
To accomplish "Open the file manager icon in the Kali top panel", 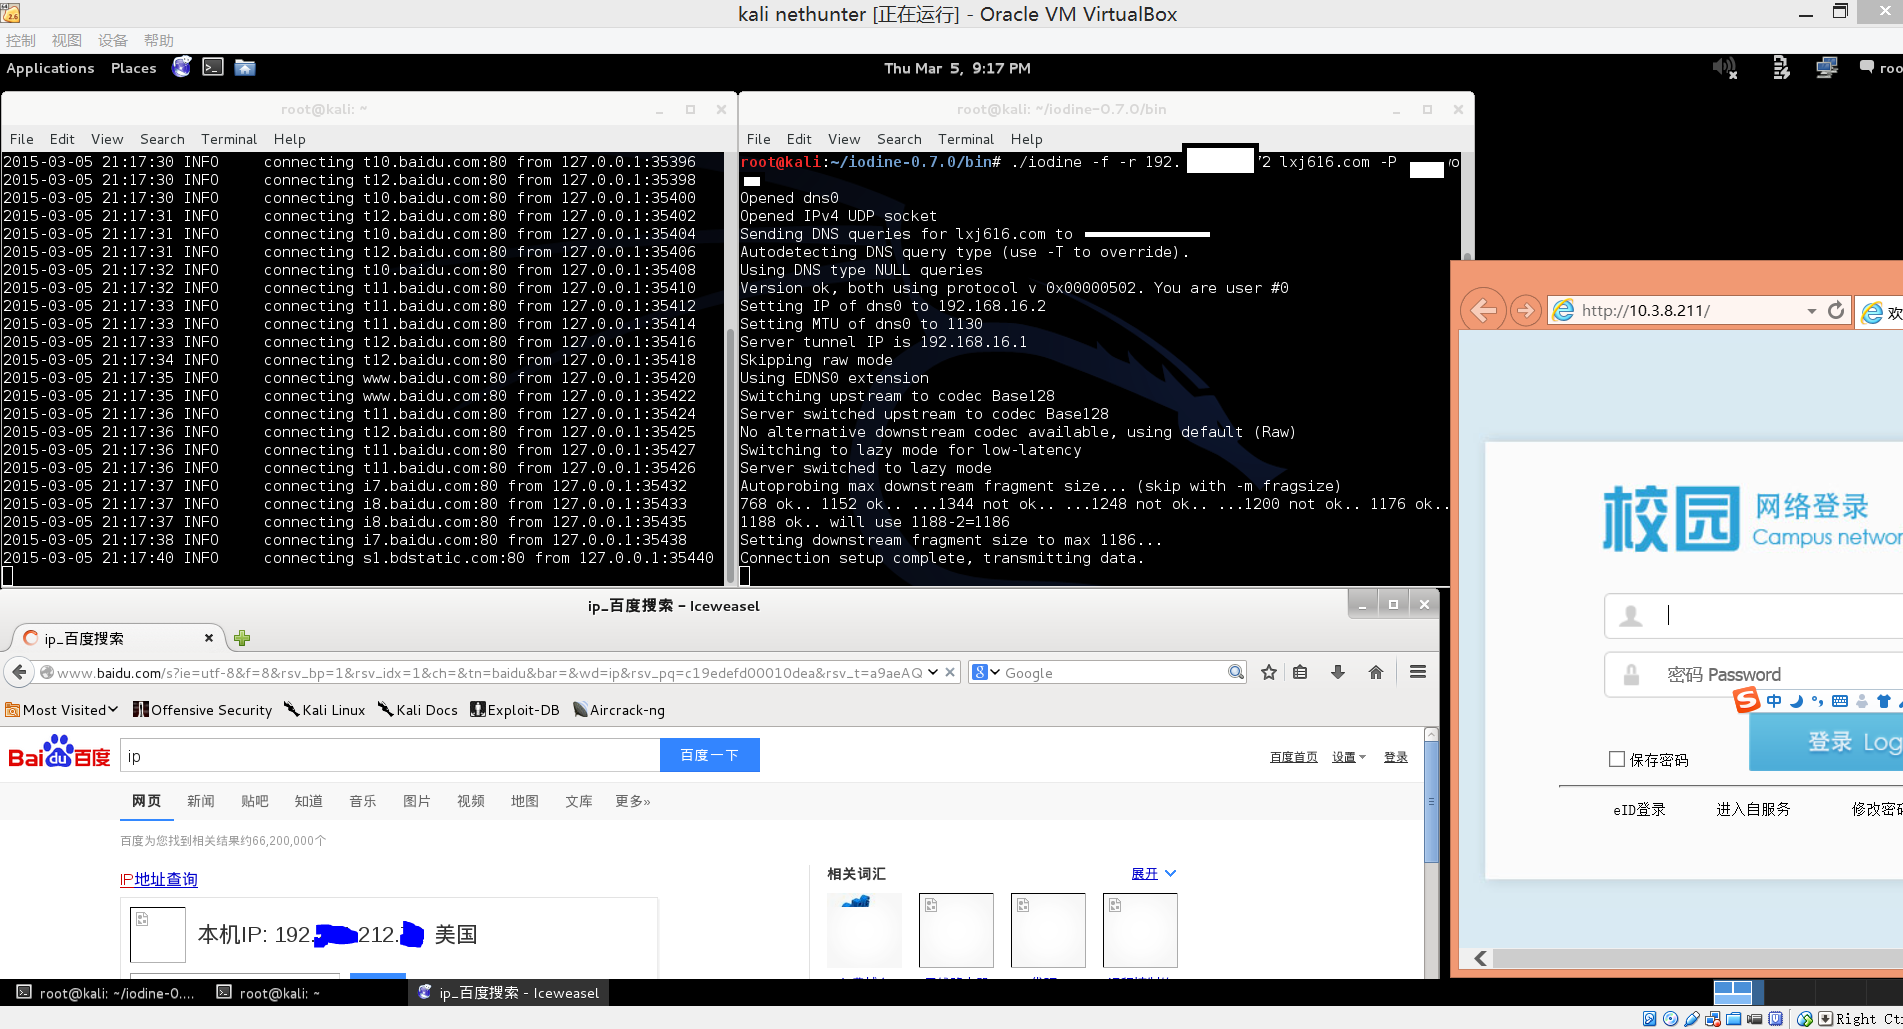I will coord(245,67).
